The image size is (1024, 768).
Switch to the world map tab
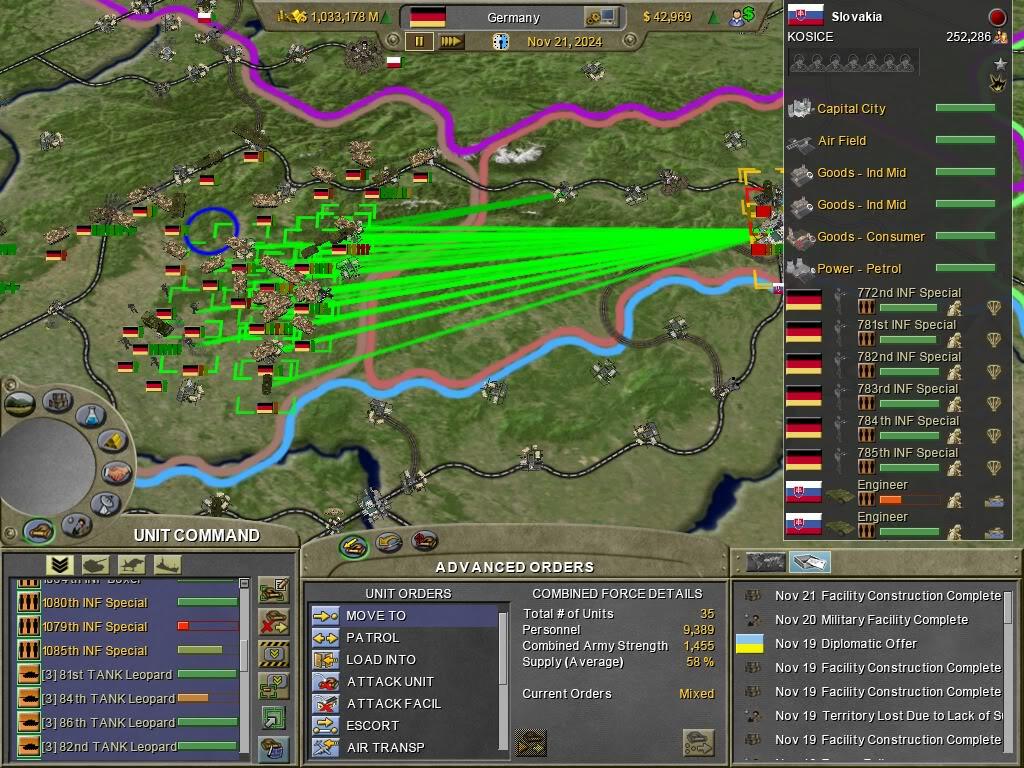click(x=766, y=562)
